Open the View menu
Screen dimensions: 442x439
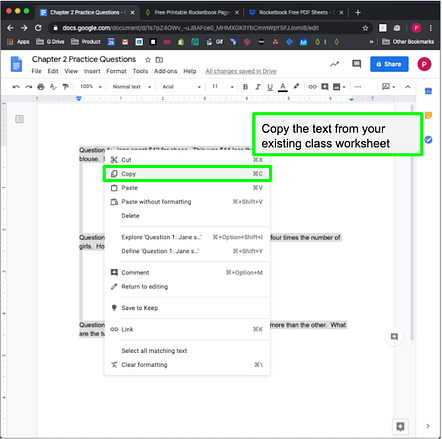coord(71,71)
